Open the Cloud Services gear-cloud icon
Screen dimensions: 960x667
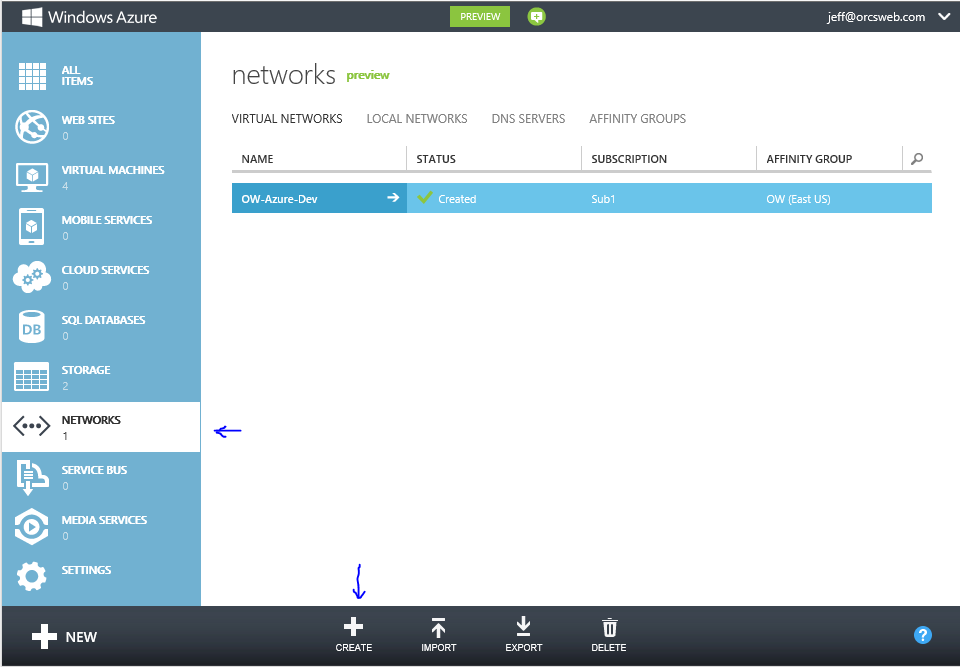(x=32, y=277)
